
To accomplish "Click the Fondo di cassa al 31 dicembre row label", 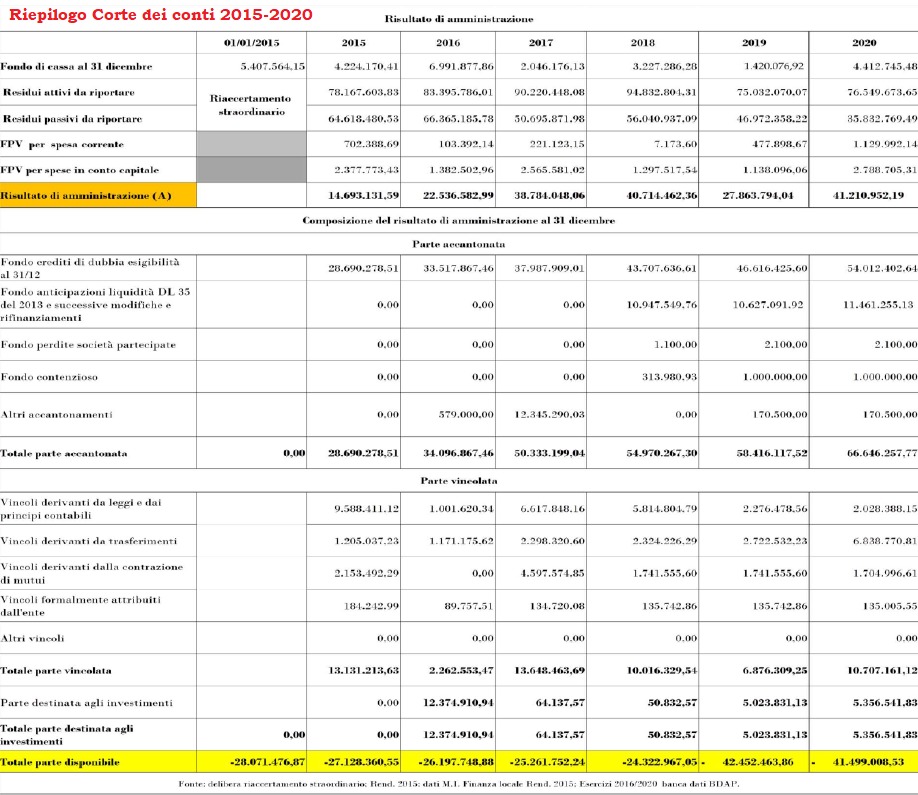I will point(77,66).
